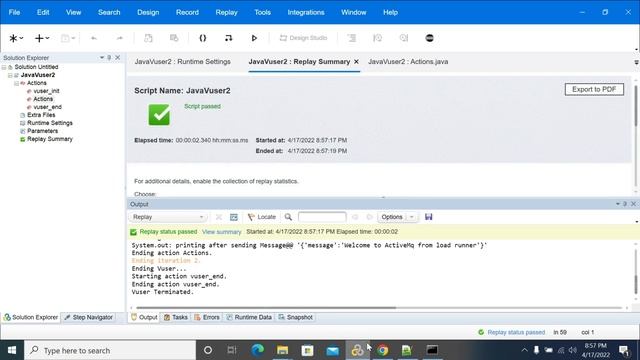
Task: Click the curly braces parameter icon
Action: click(x=202, y=38)
